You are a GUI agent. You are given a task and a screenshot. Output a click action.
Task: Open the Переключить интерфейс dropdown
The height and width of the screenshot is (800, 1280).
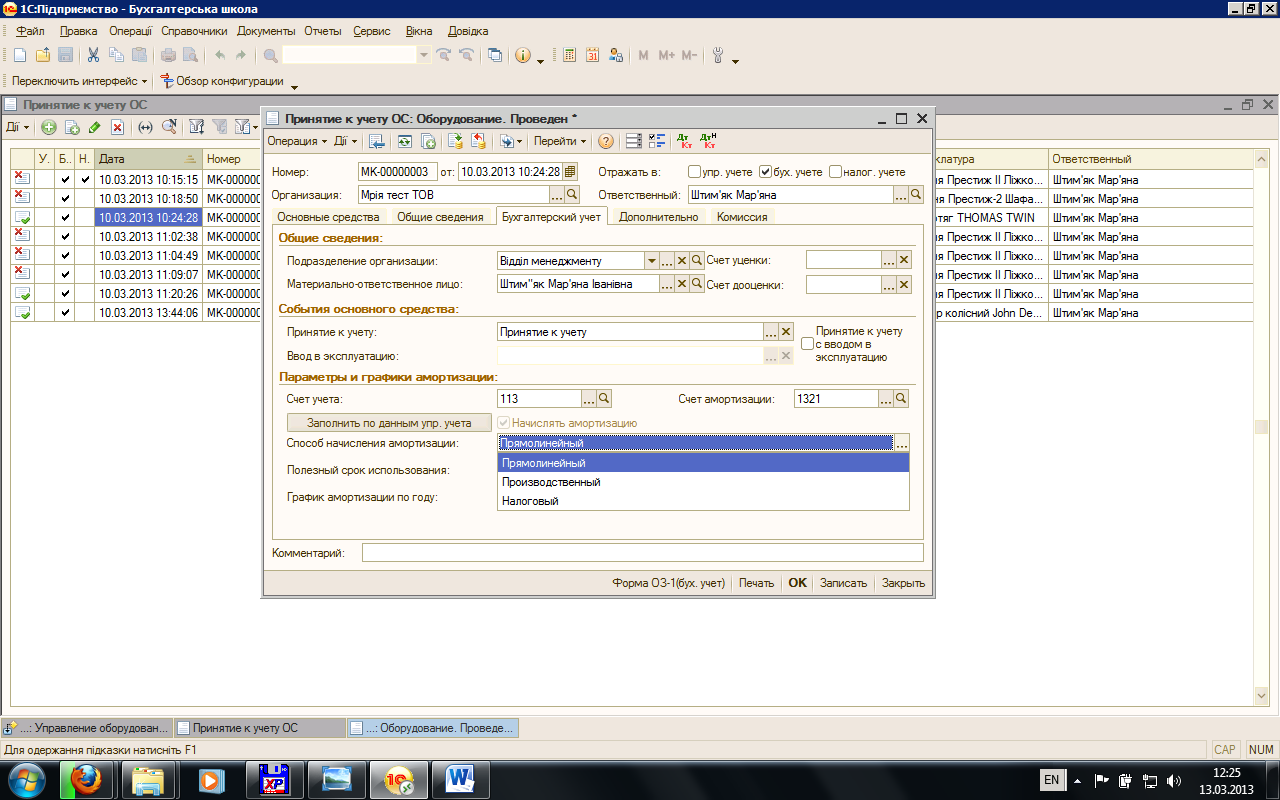tap(80, 81)
